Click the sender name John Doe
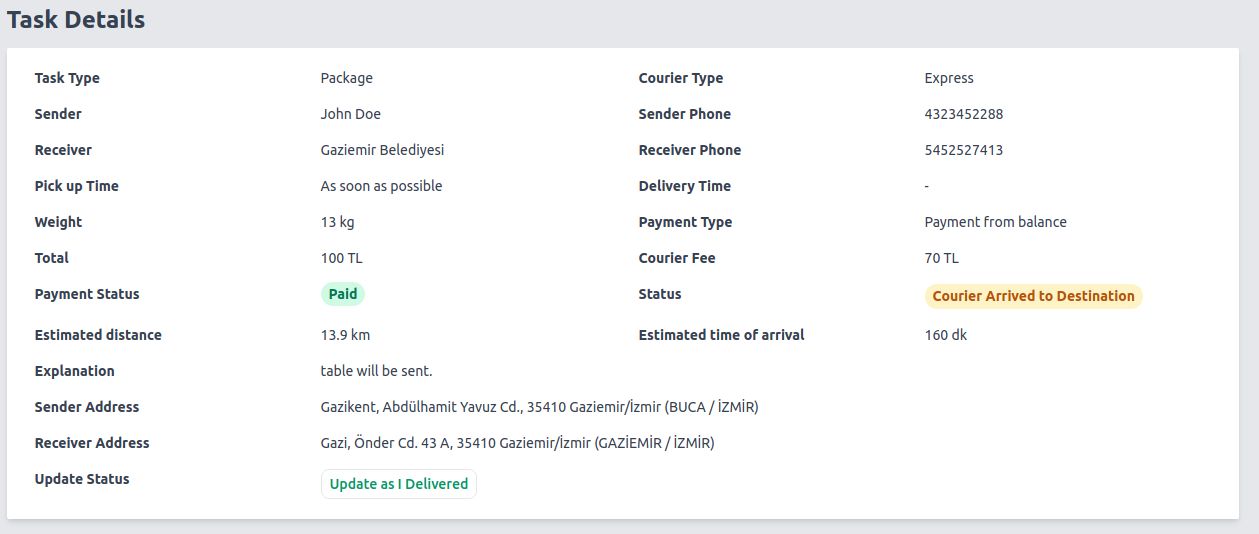The height and width of the screenshot is (534, 1259). point(350,114)
